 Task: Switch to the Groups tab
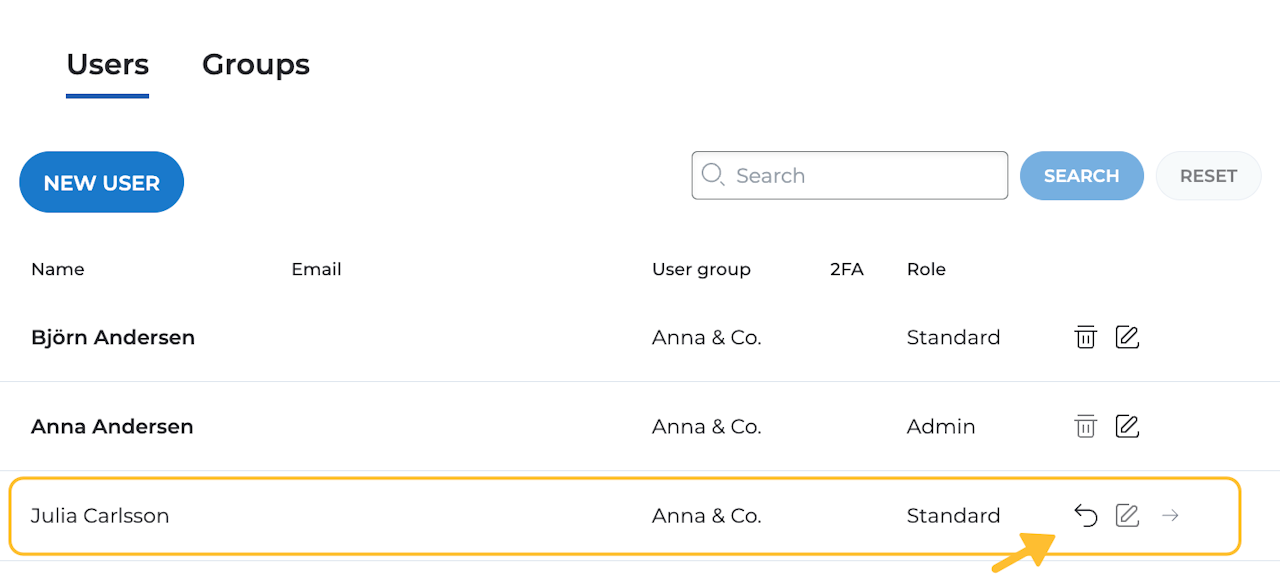[256, 65]
